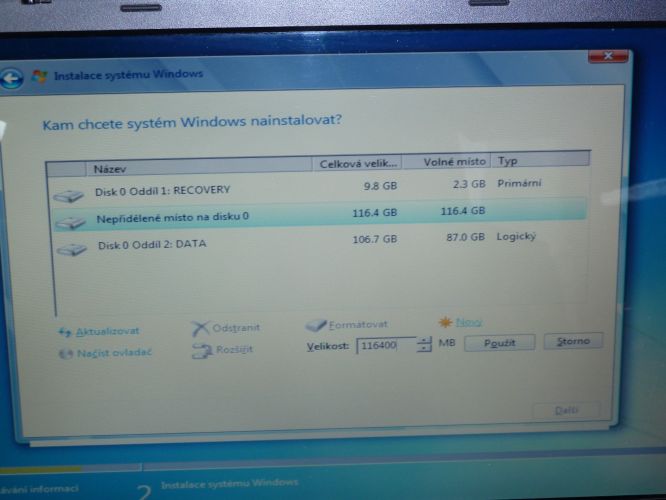
Task: Focus the Velikost size input field
Action: click(x=386, y=345)
